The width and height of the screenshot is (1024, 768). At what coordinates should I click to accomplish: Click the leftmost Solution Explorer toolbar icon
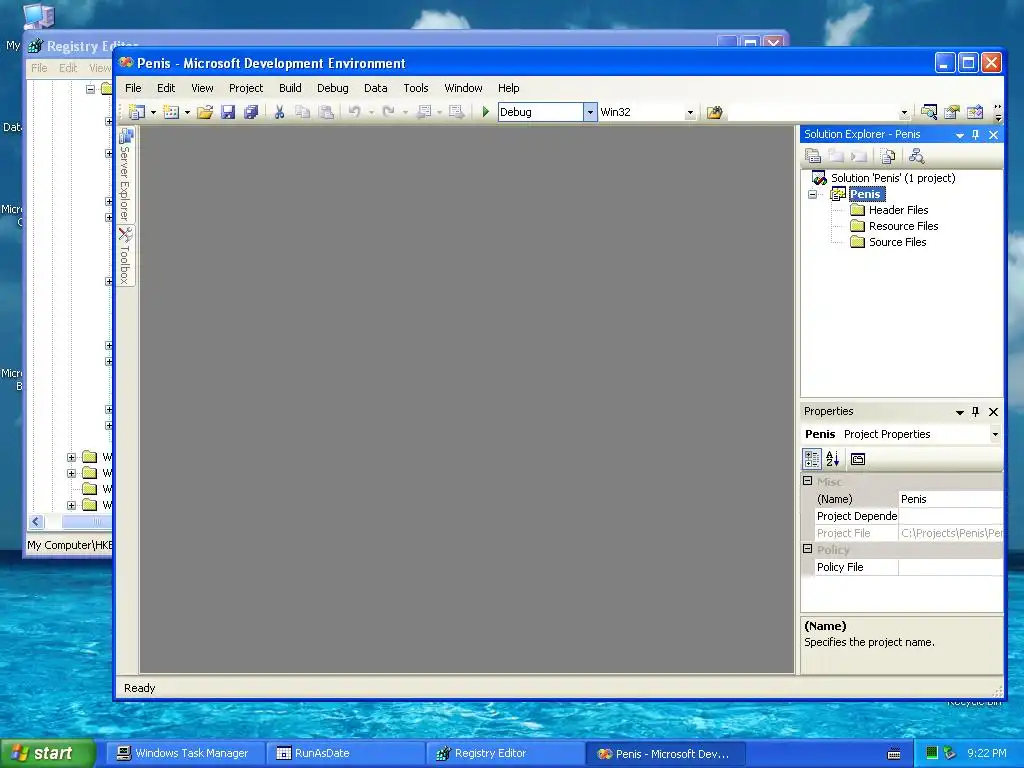tap(813, 155)
